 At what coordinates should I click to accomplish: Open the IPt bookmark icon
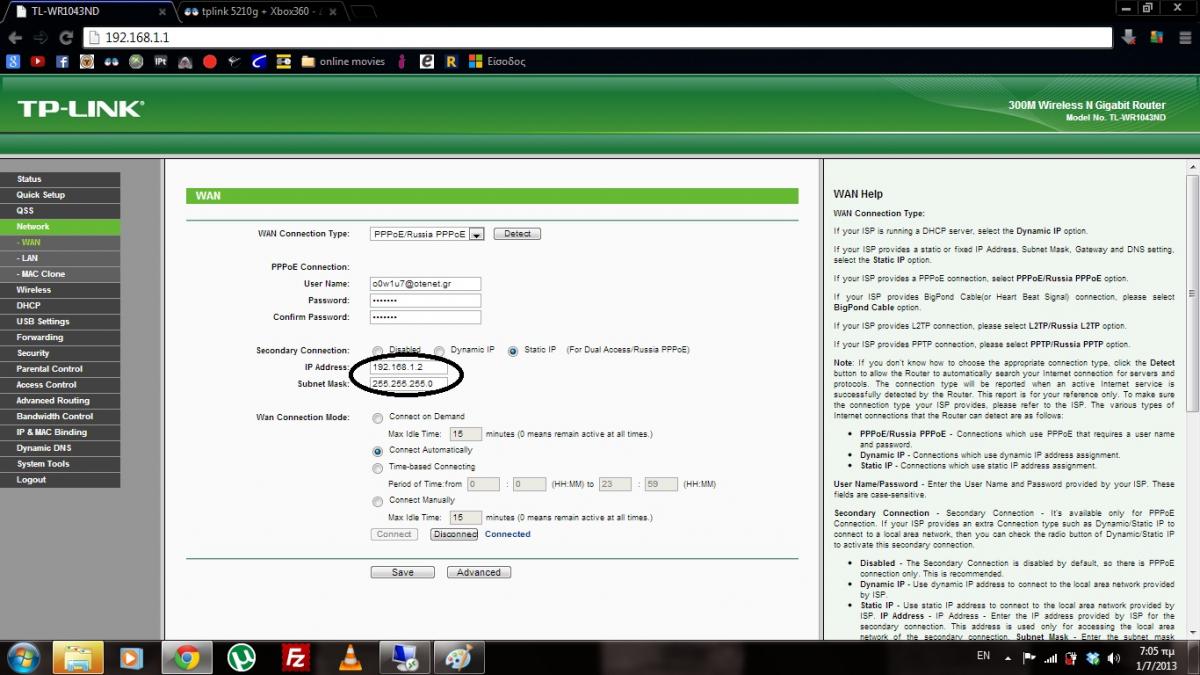click(160, 61)
